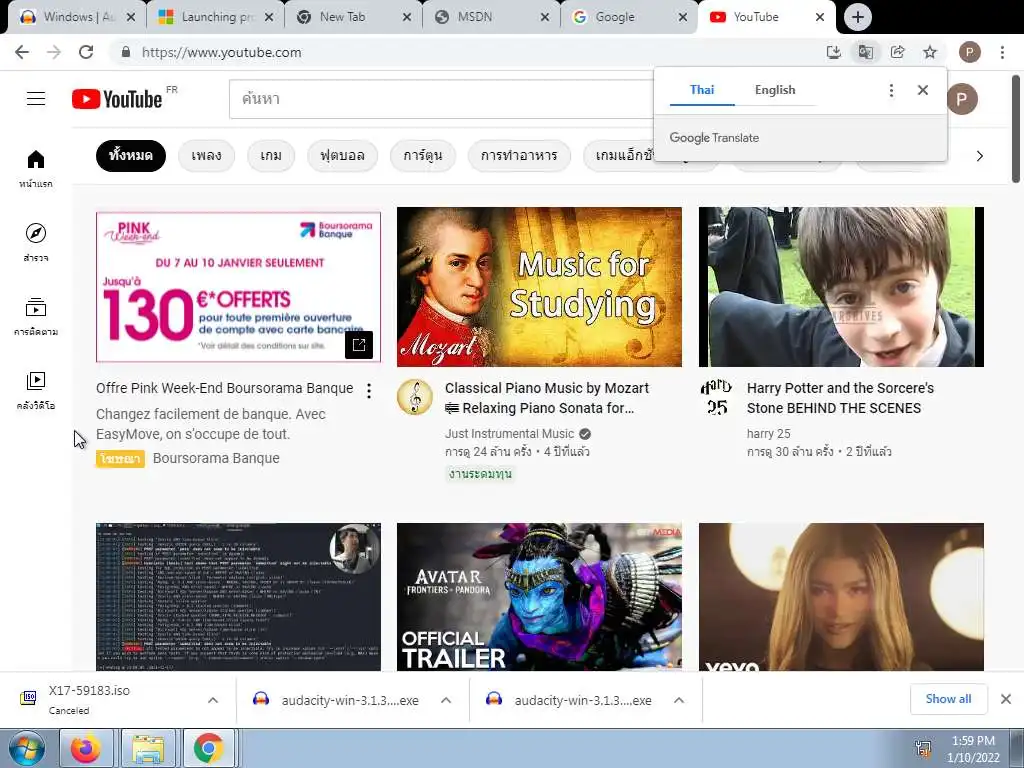Click the browser back arrow
Viewport: 1024px width, 768px height.
(x=22, y=52)
